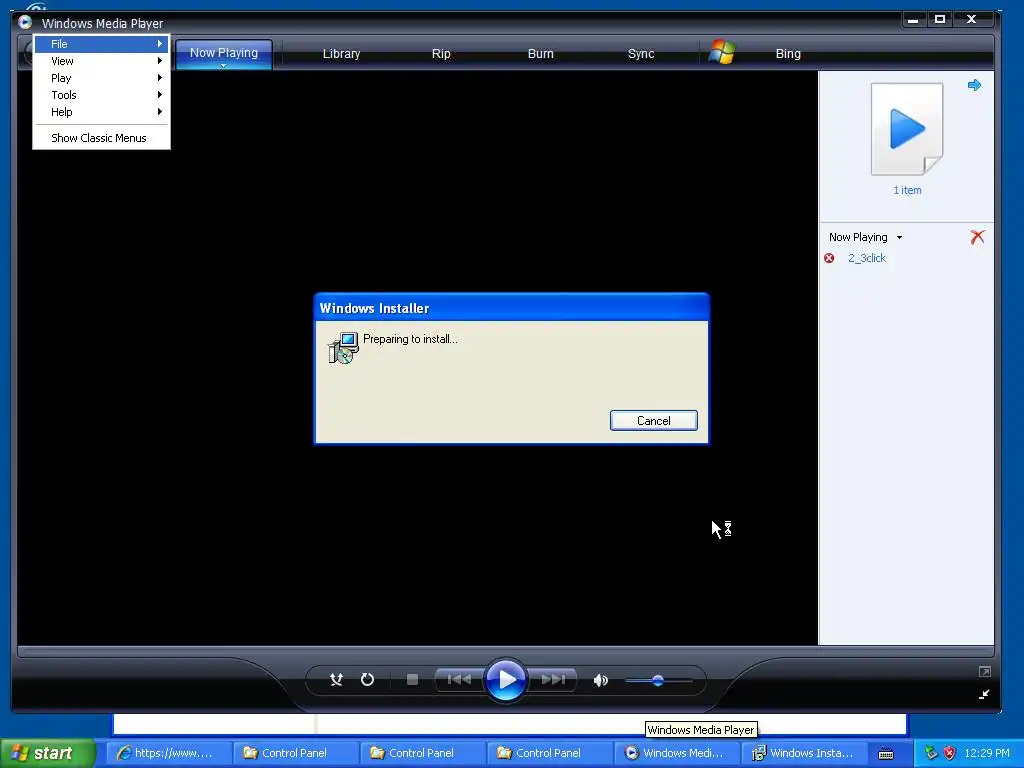Skip to next track
Viewport: 1024px width, 768px height.
[552, 680]
